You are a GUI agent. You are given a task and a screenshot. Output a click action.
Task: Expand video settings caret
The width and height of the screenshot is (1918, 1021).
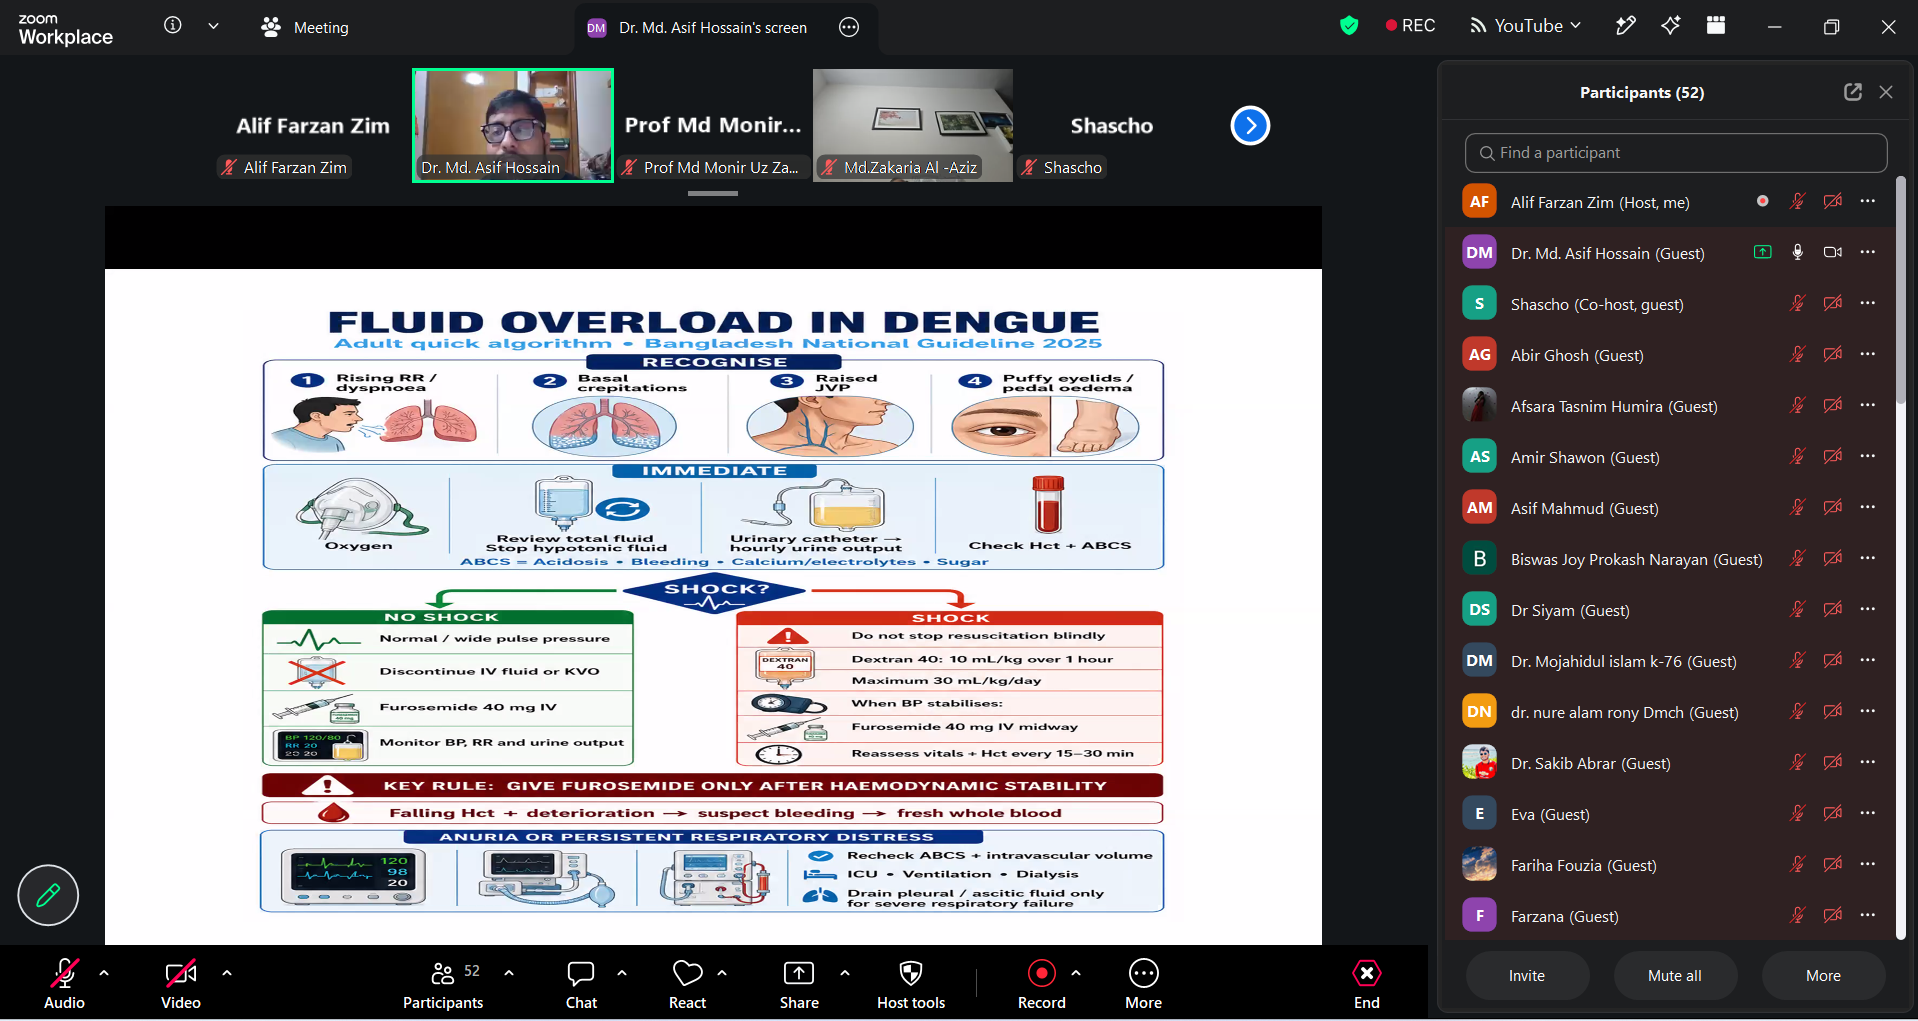[x=227, y=972]
